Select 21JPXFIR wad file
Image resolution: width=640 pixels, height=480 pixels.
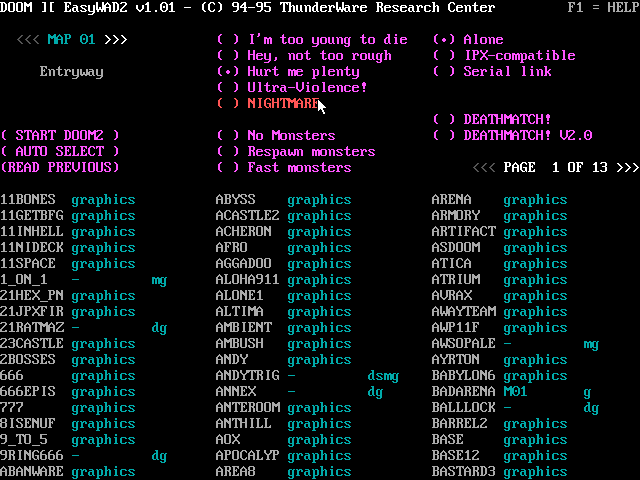point(32,311)
